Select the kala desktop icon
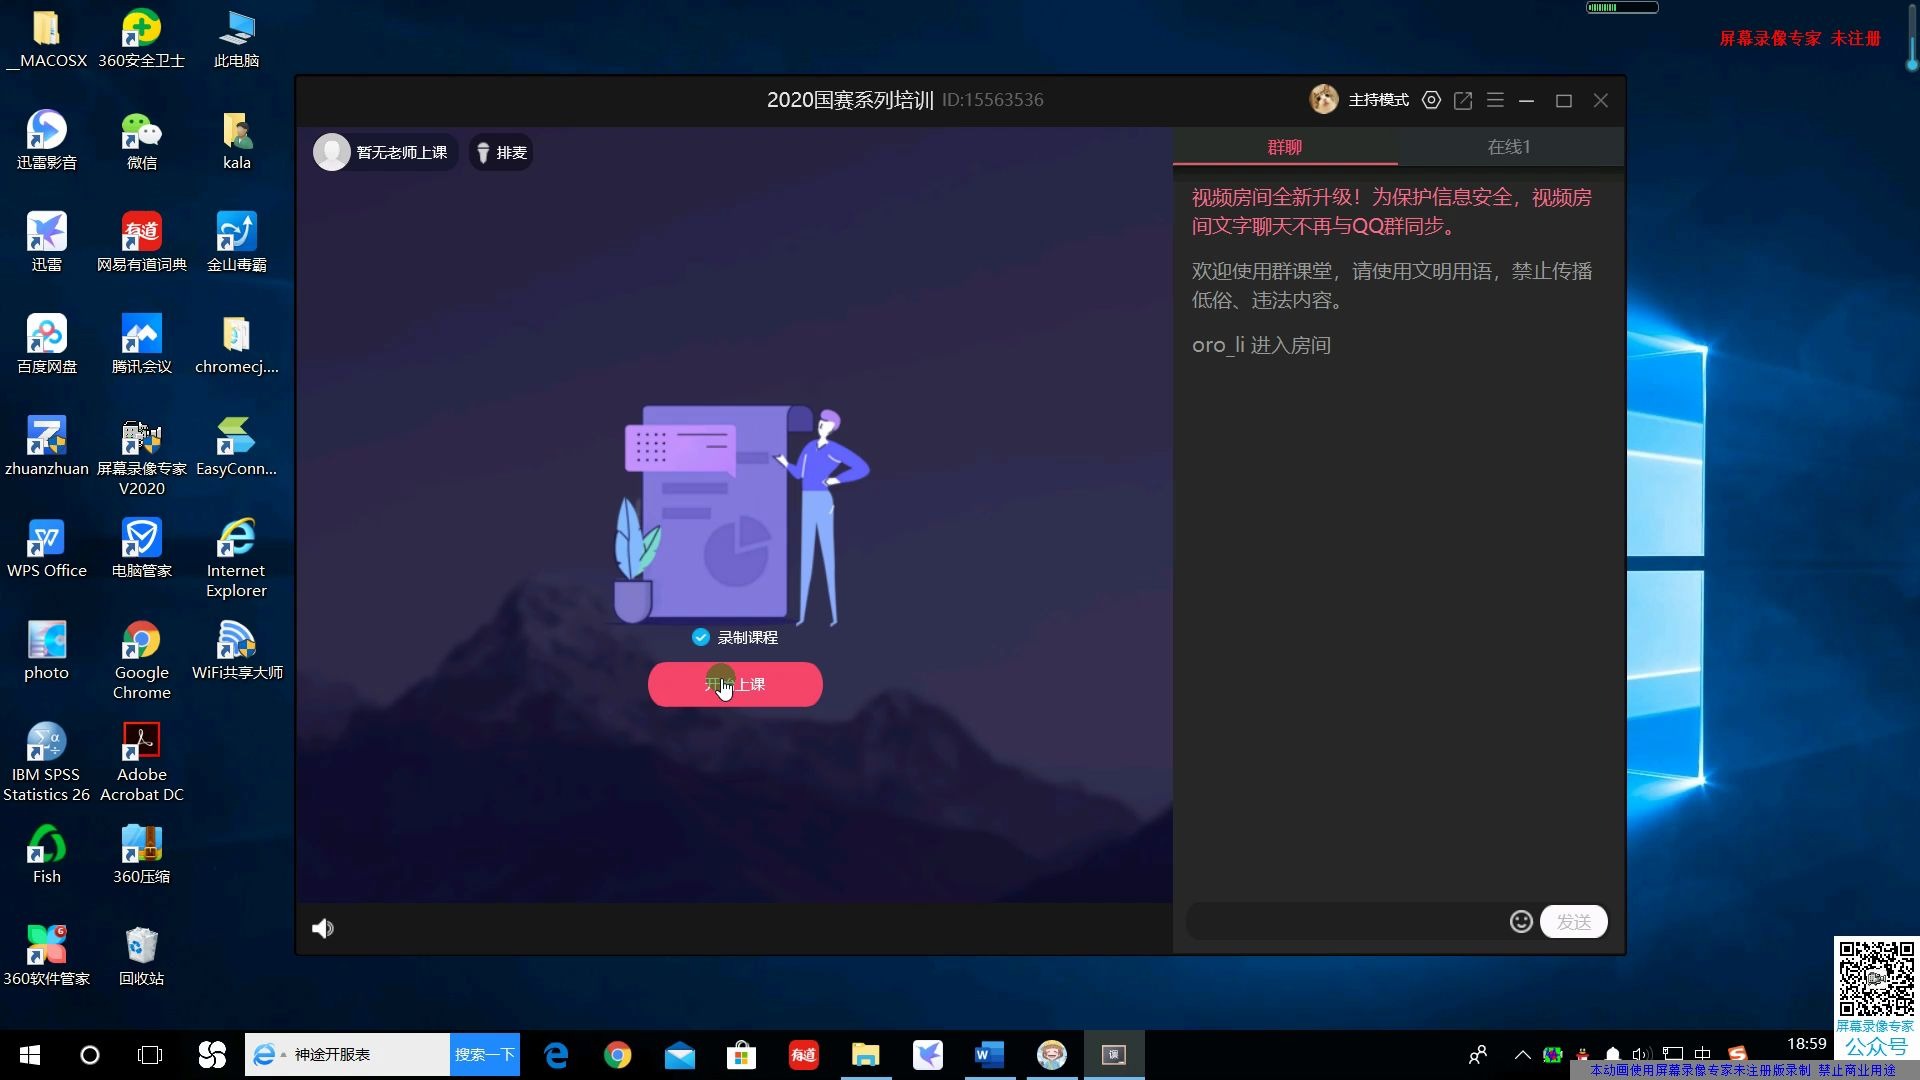The height and width of the screenshot is (1080, 1920). point(236,141)
